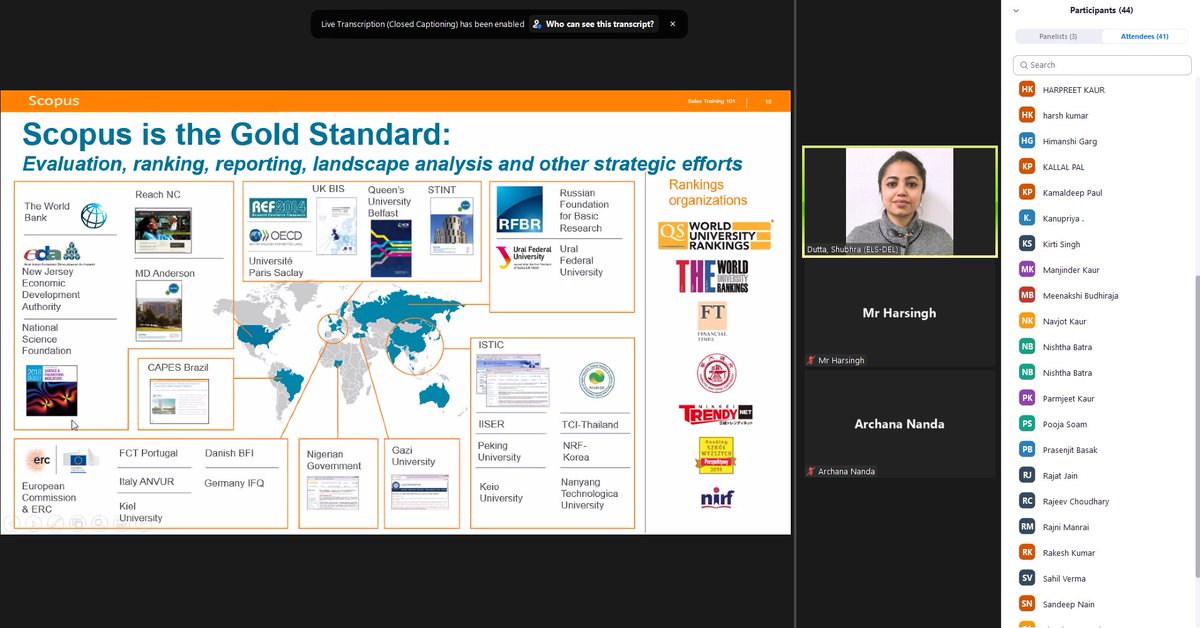Click Navjot Kaur's NK avatar
Image resolution: width=1200 pixels, height=628 pixels.
point(1027,321)
